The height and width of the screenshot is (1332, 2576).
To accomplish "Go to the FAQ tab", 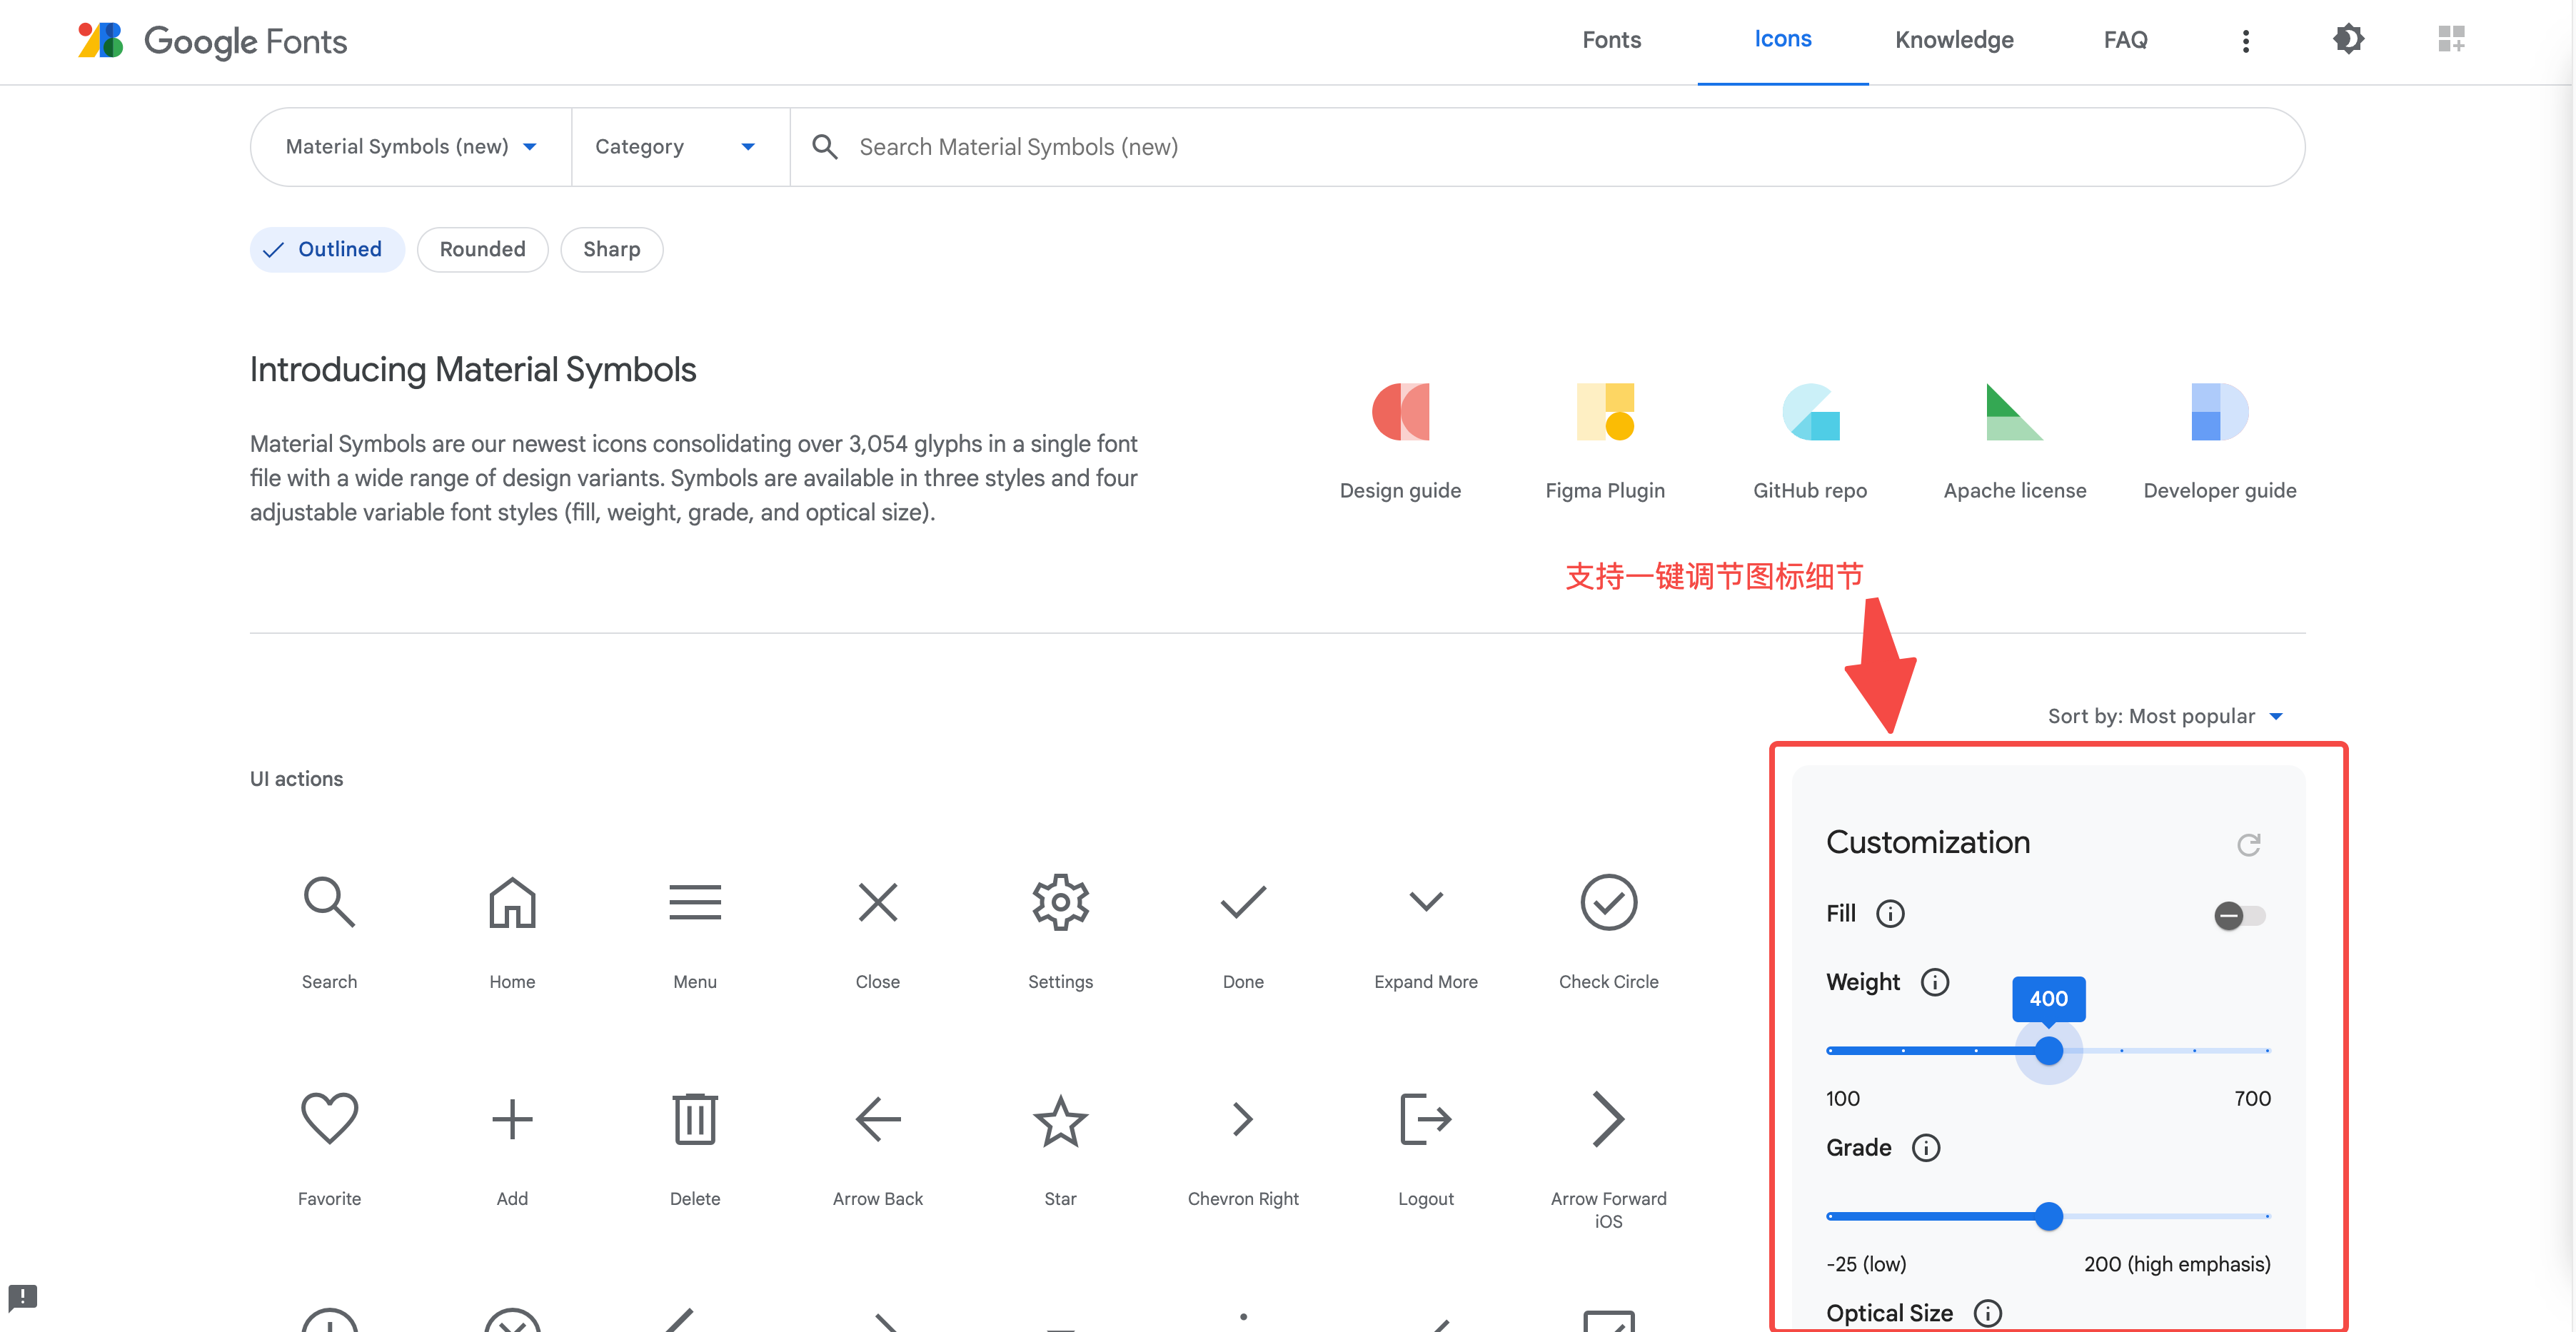I will [2125, 40].
